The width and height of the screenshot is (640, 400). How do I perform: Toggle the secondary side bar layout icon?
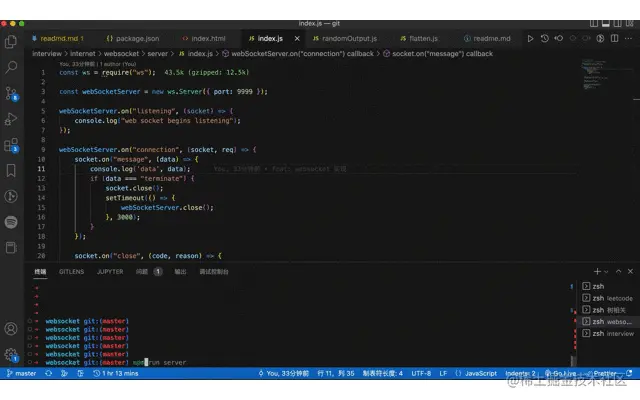(618, 24)
